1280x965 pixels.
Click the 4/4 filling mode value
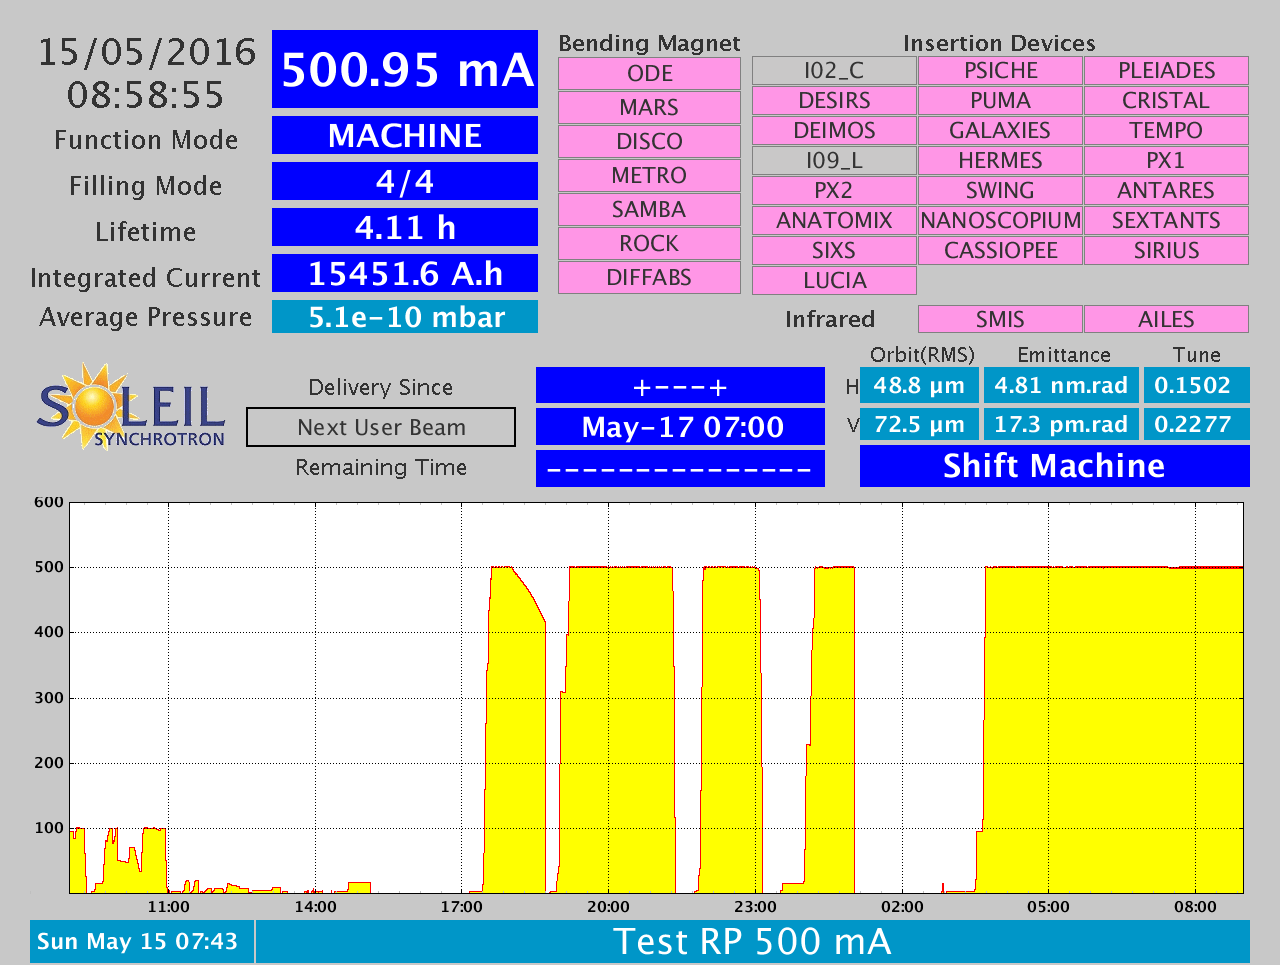[x=405, y=181]
